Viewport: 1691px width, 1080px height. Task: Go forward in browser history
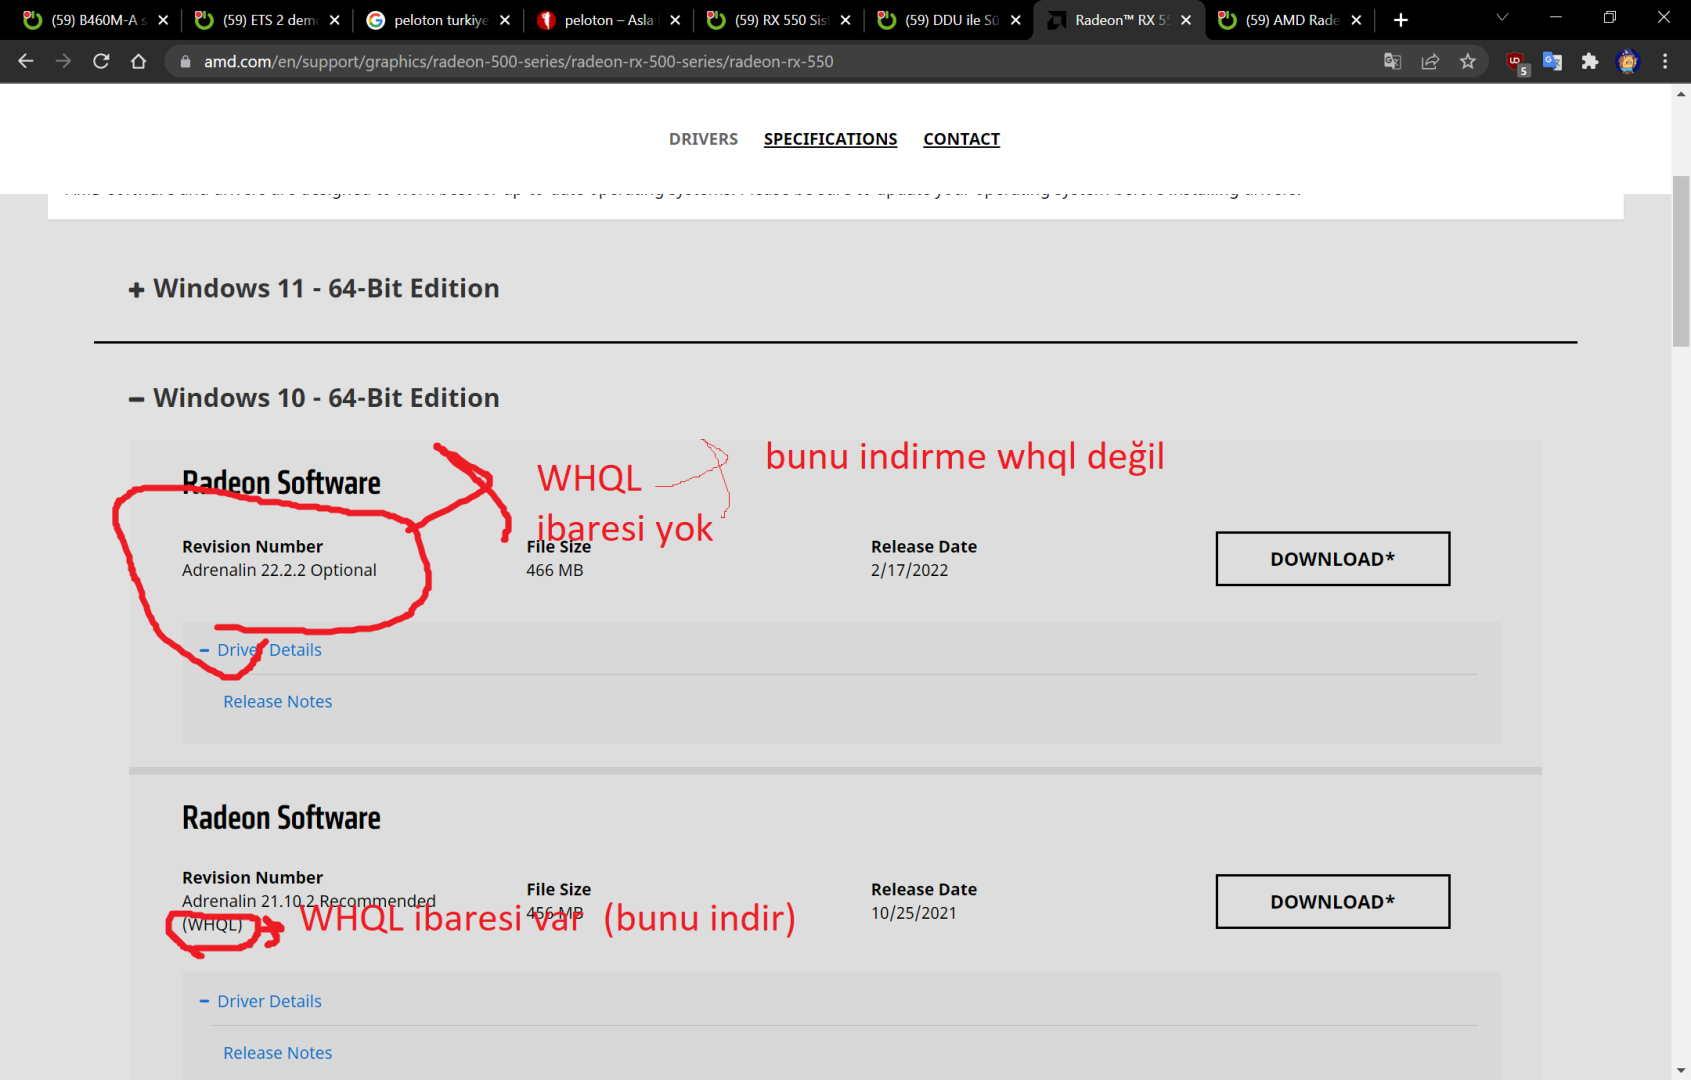click(63, 61)
